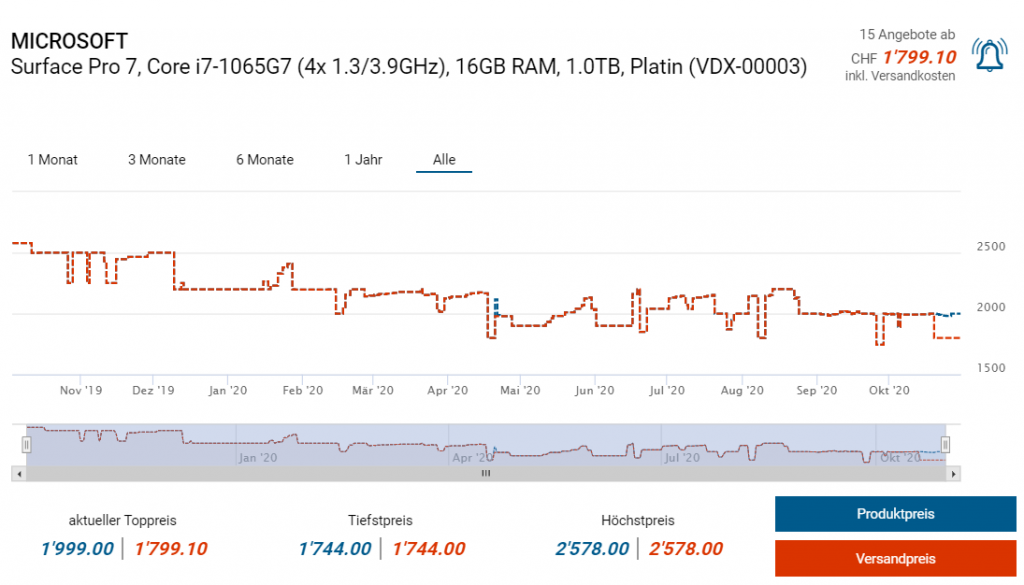Select the 1 Monat time range

[53, 160]
